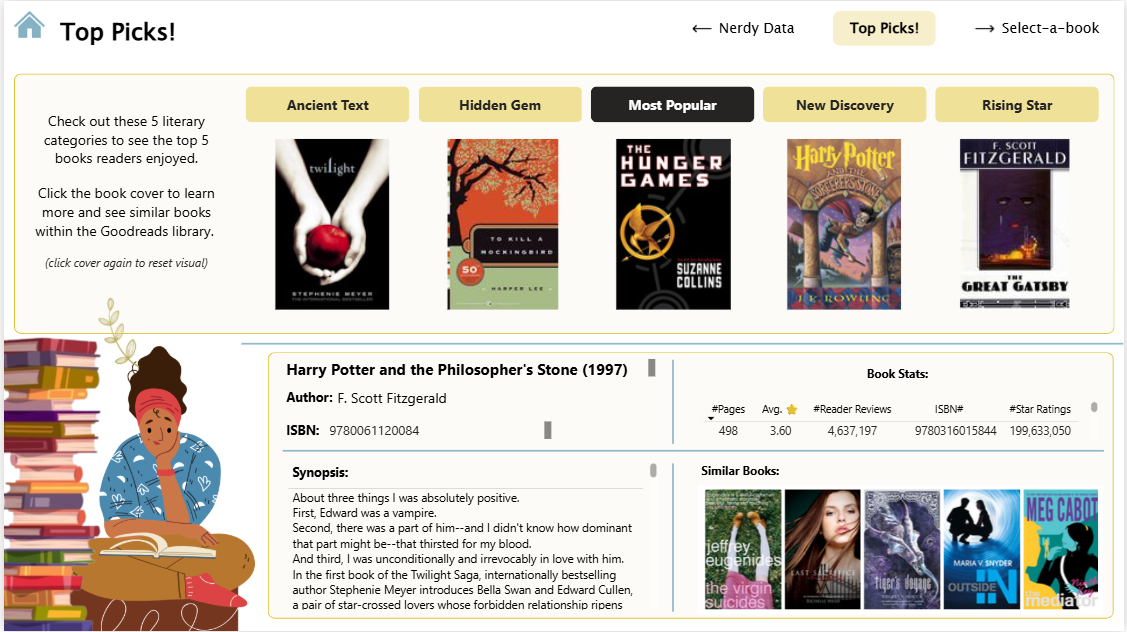The height and width of the screenshot is (632, 1127).
Task: Click the right arrow beside Select-a-book
Action: click(x=985, y=29)
